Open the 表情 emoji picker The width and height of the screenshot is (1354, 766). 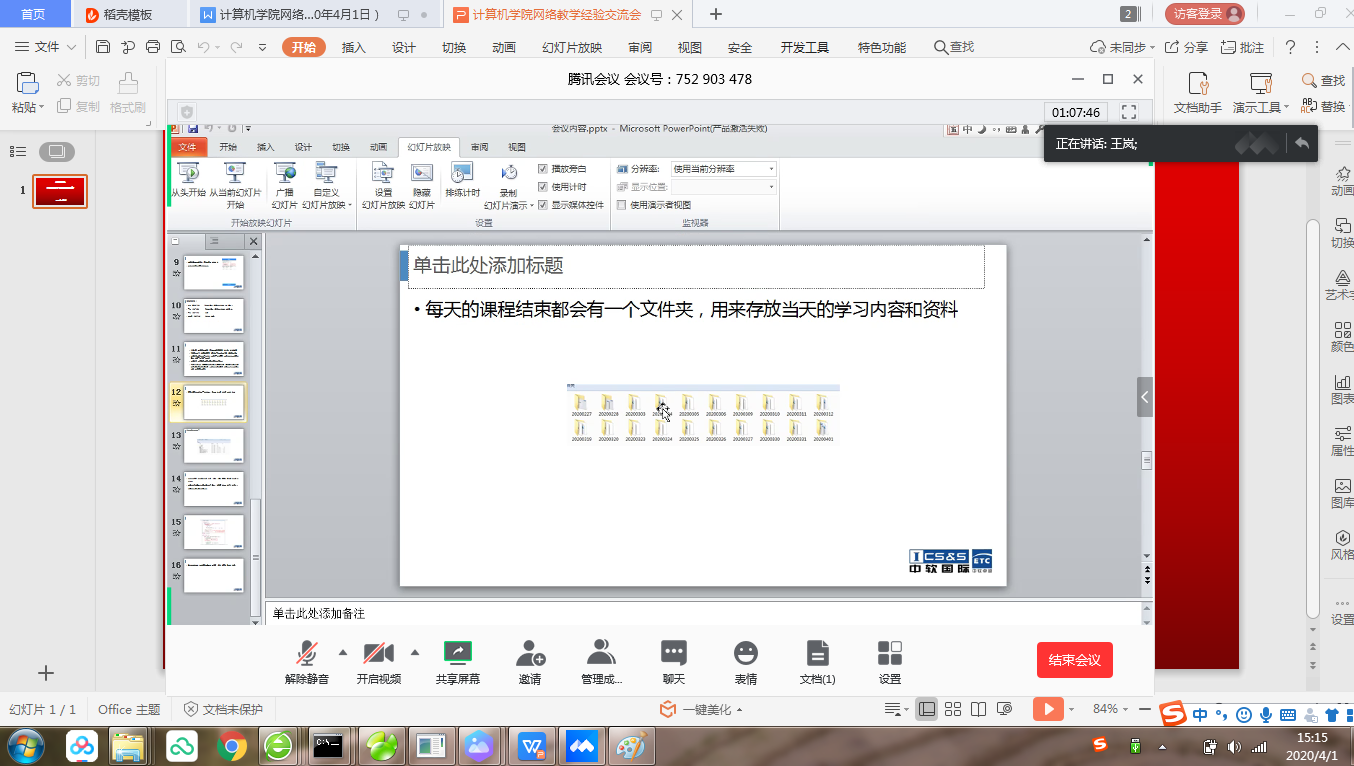tap(745, 654)
